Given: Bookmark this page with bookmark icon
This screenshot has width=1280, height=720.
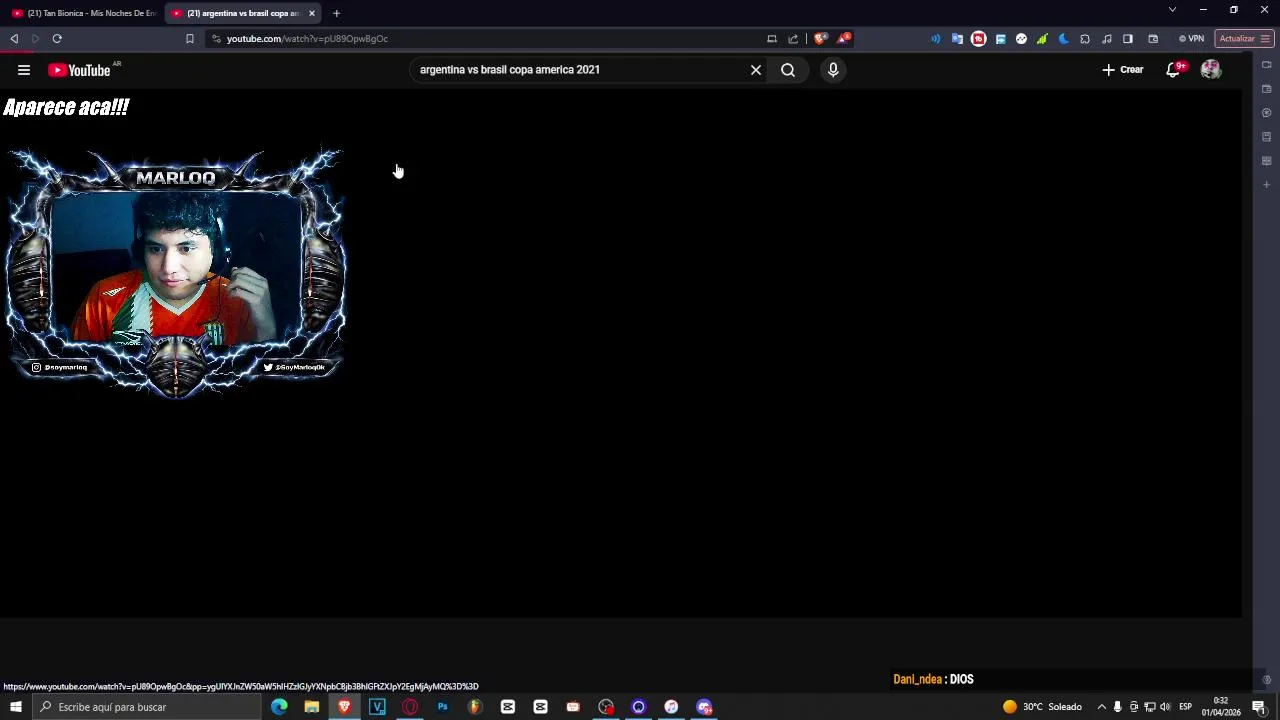Looking at the screenshot, I should [190, 39].
